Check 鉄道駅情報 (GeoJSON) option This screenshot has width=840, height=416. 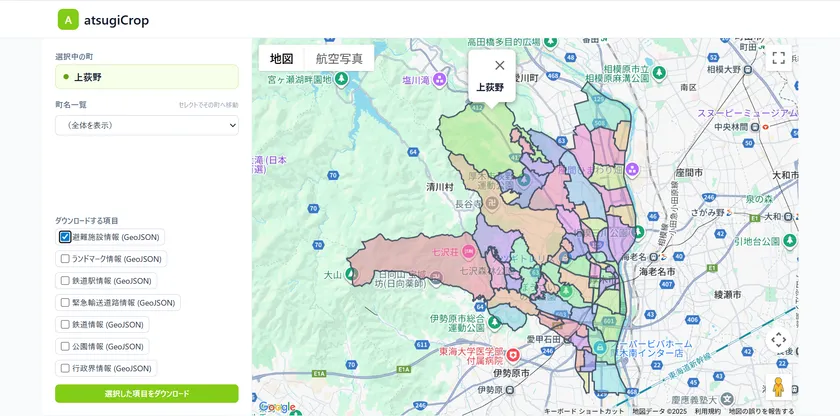65,281
